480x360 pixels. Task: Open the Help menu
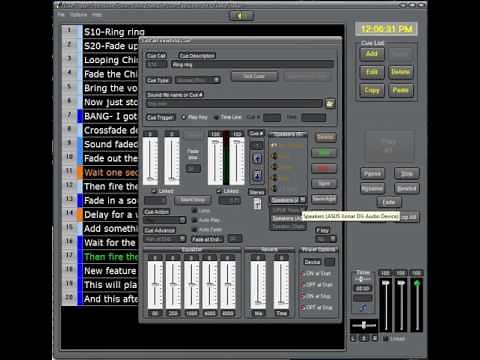pyautogui.click(x=97, y=15)
